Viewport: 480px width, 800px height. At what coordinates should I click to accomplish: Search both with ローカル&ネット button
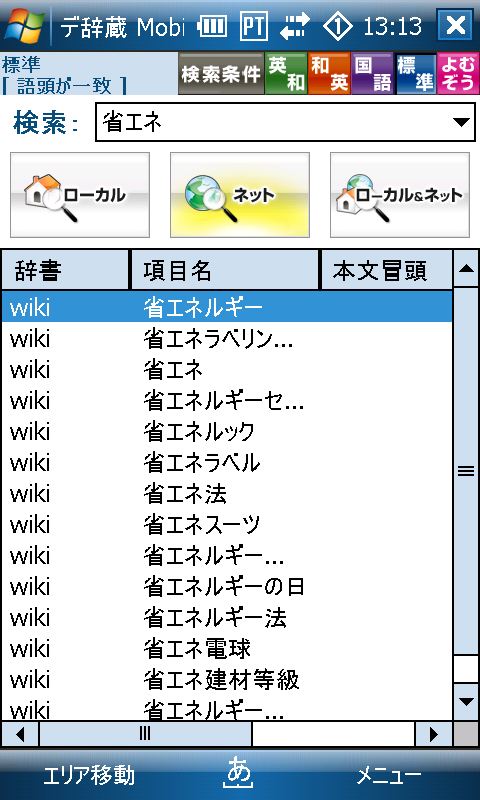click(x=400, y=195)
